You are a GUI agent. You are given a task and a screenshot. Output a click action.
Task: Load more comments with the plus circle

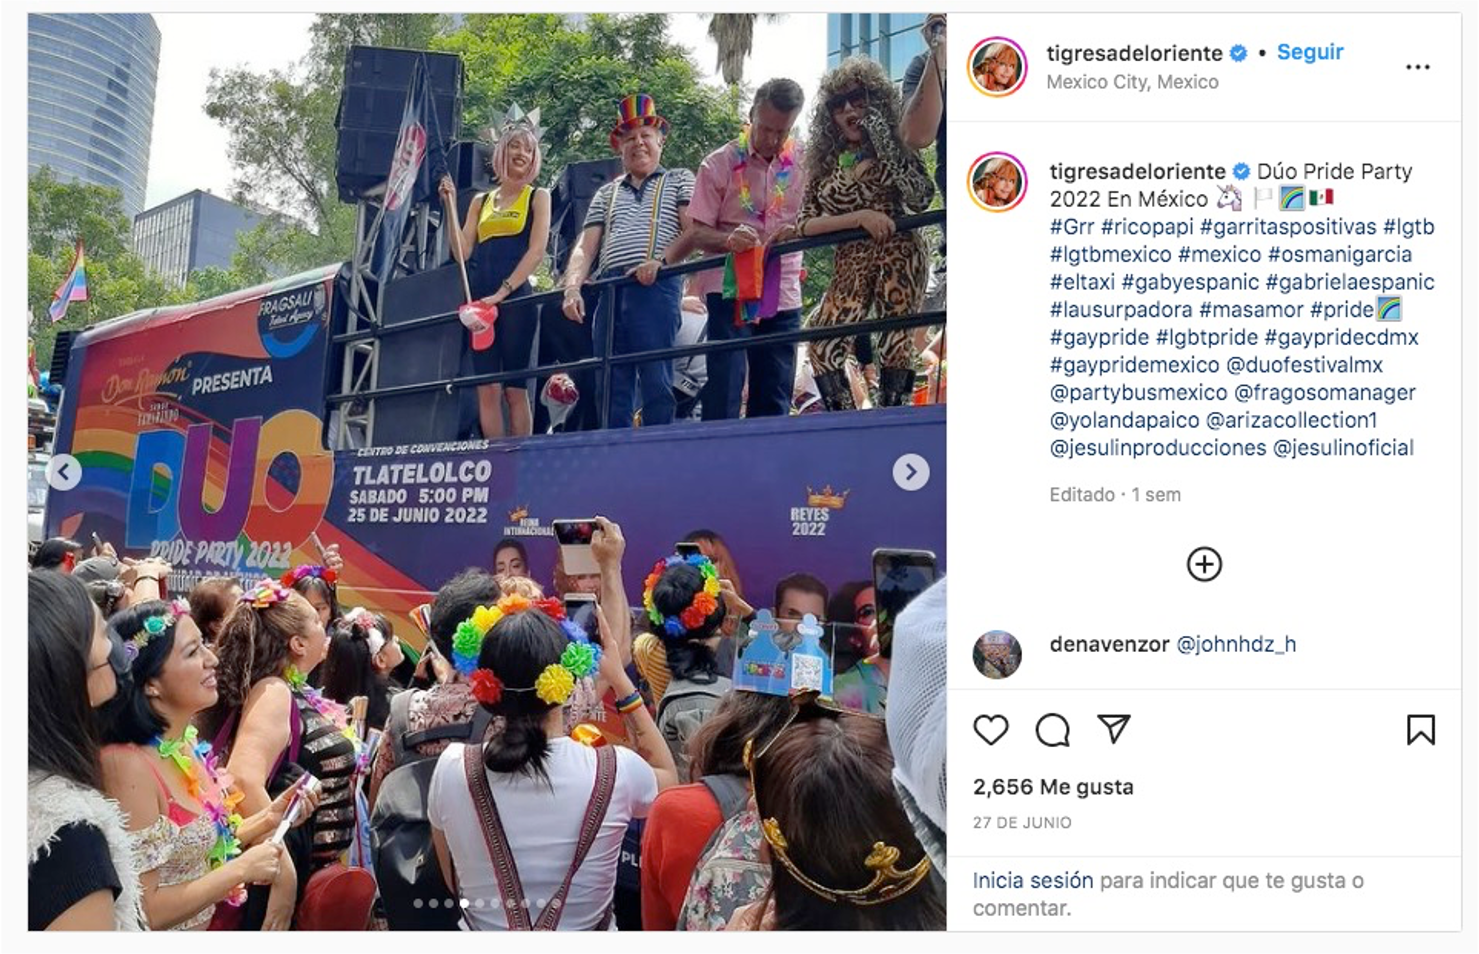1204,564
